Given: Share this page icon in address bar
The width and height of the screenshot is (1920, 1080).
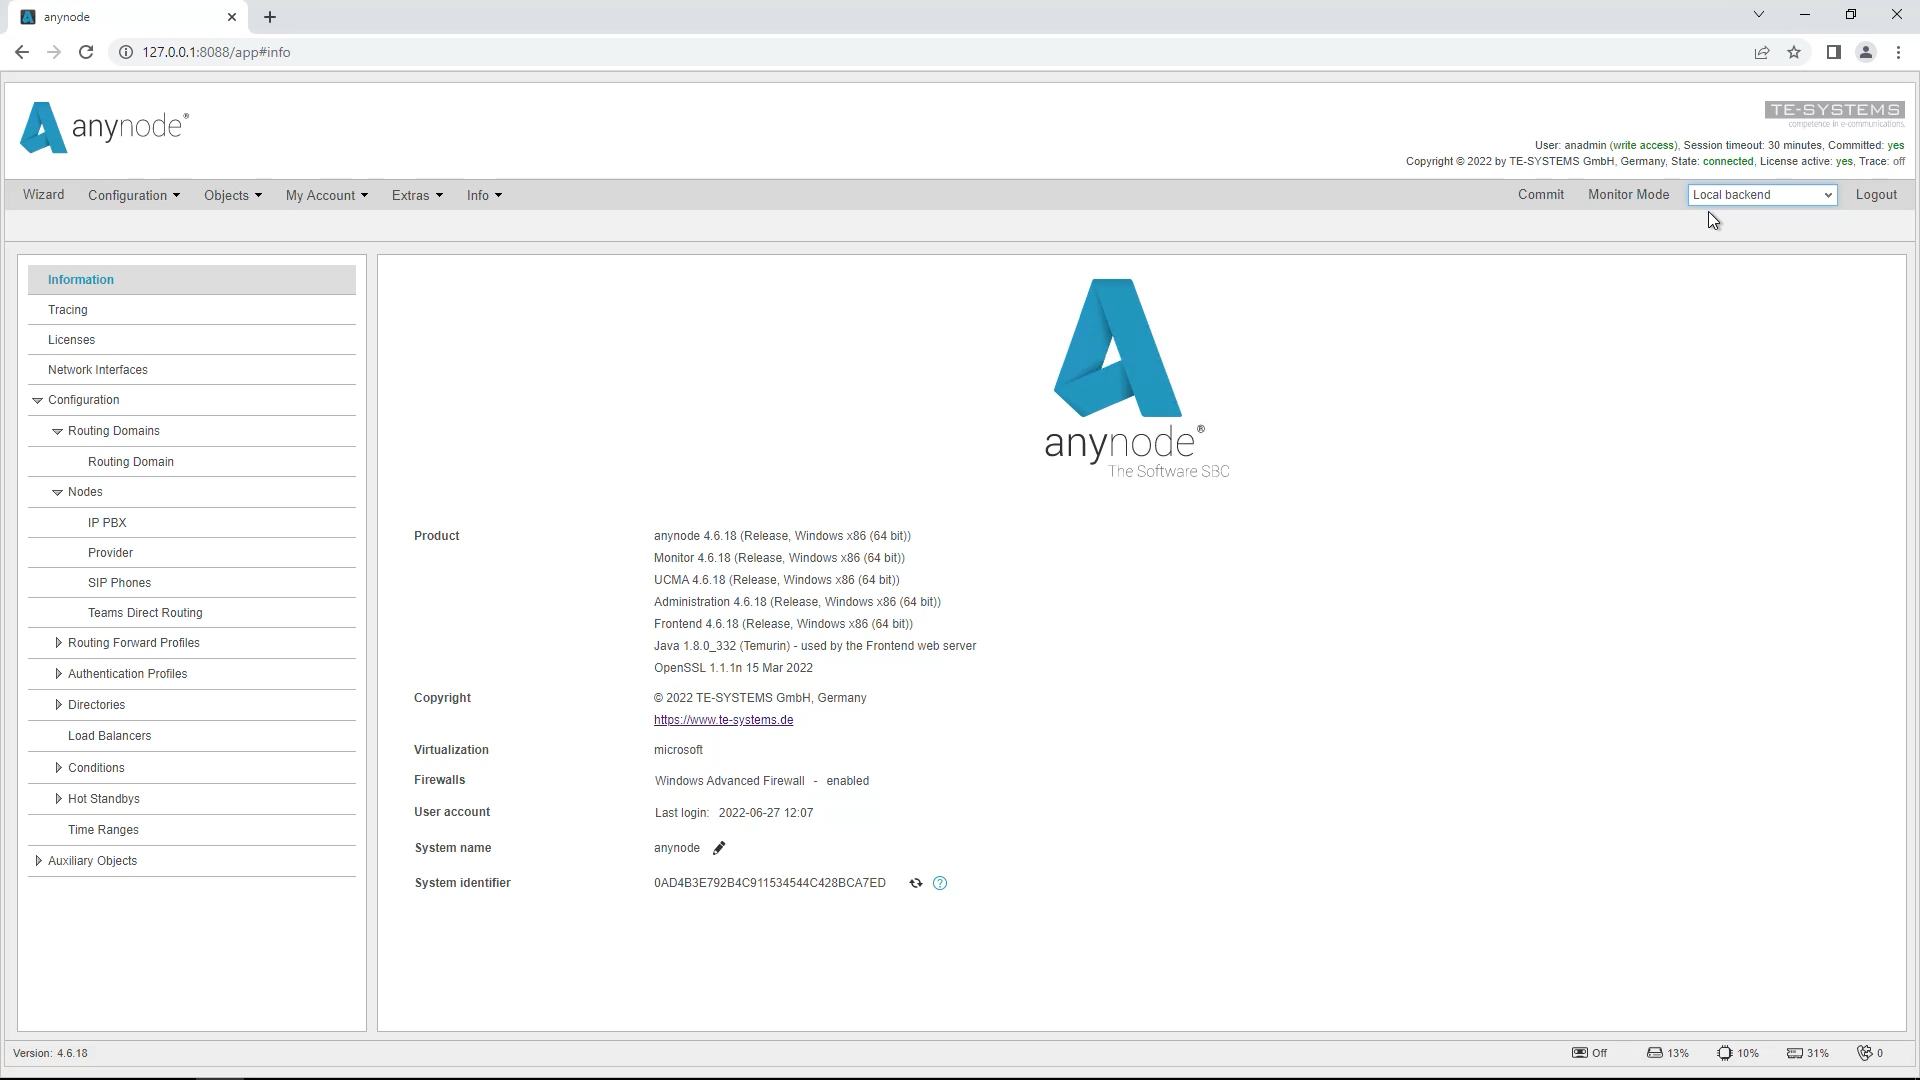Looking at the screenshot, I should coord(1762,52).
